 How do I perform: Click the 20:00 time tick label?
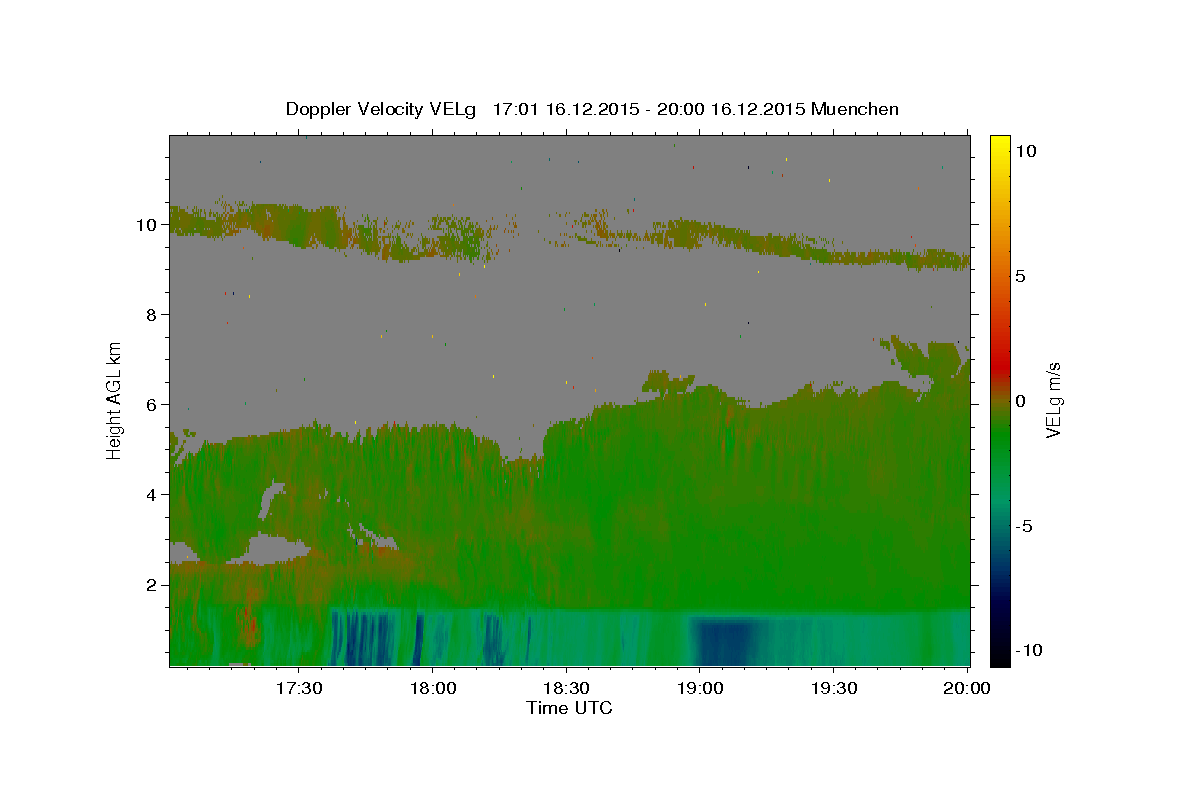click(968, 688)
